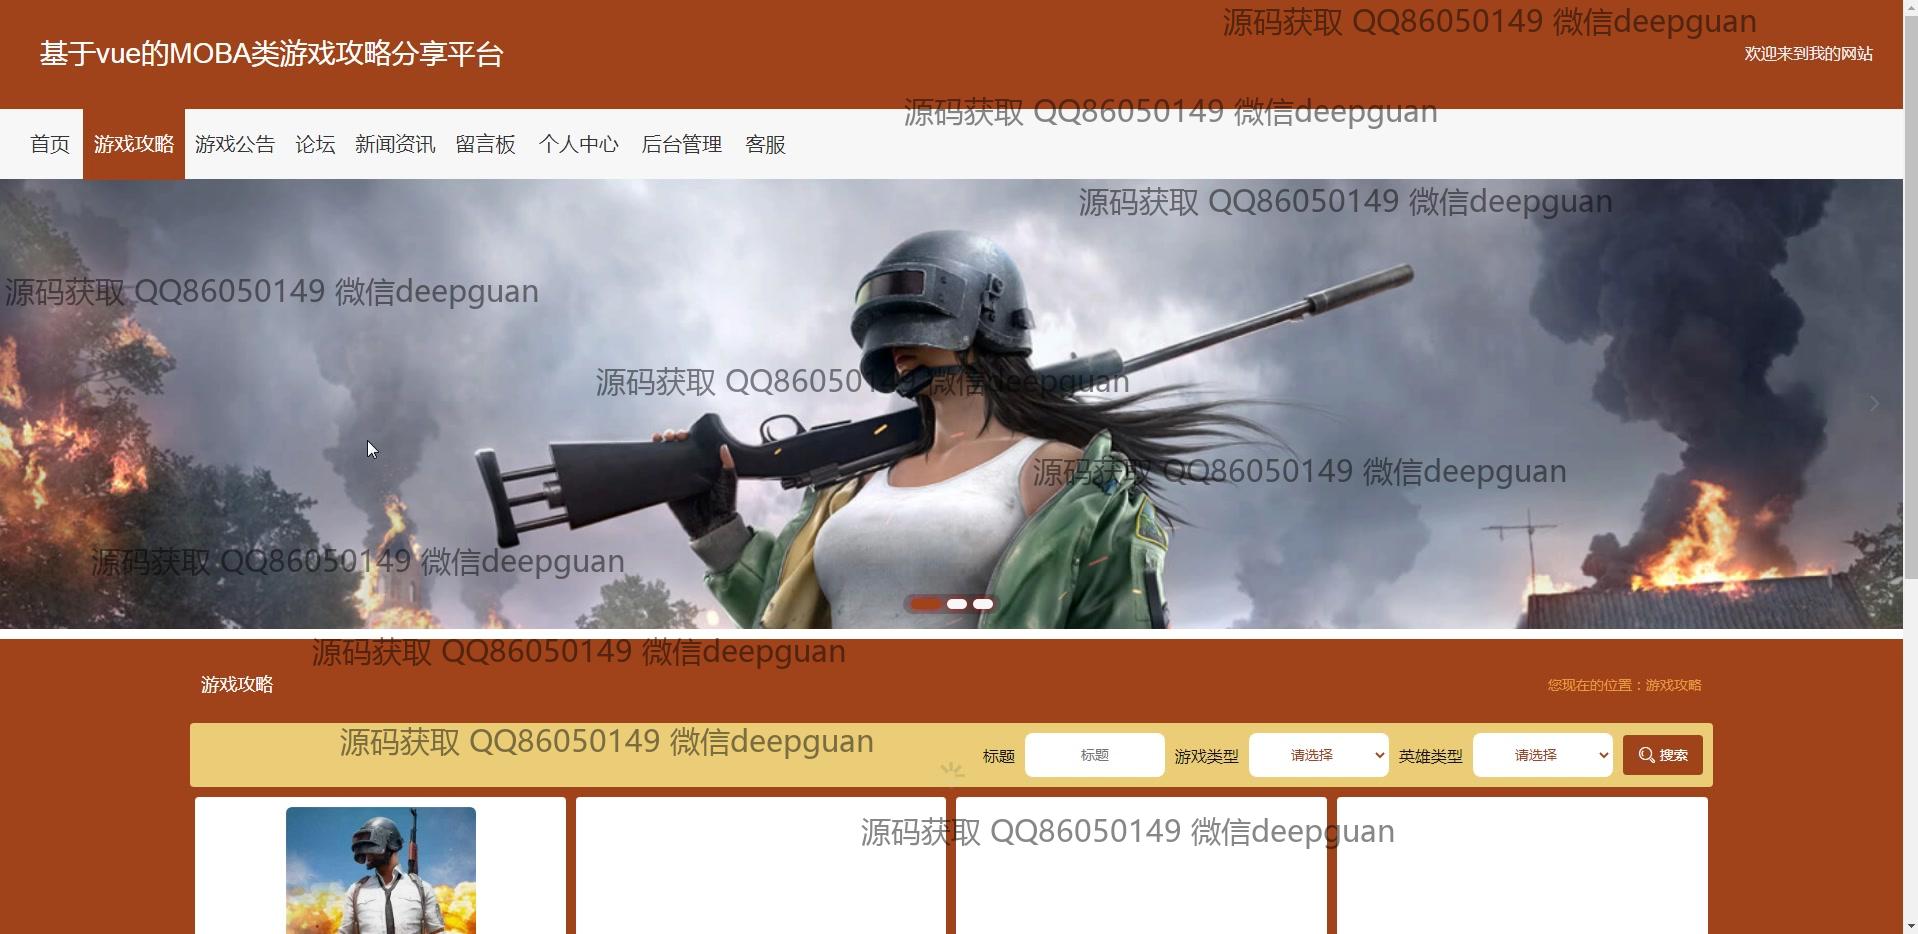Click the site title 基于vue的MOBA类游戏攻略分享平台
Screen dimensions: 1918x934
click(271, 54)
